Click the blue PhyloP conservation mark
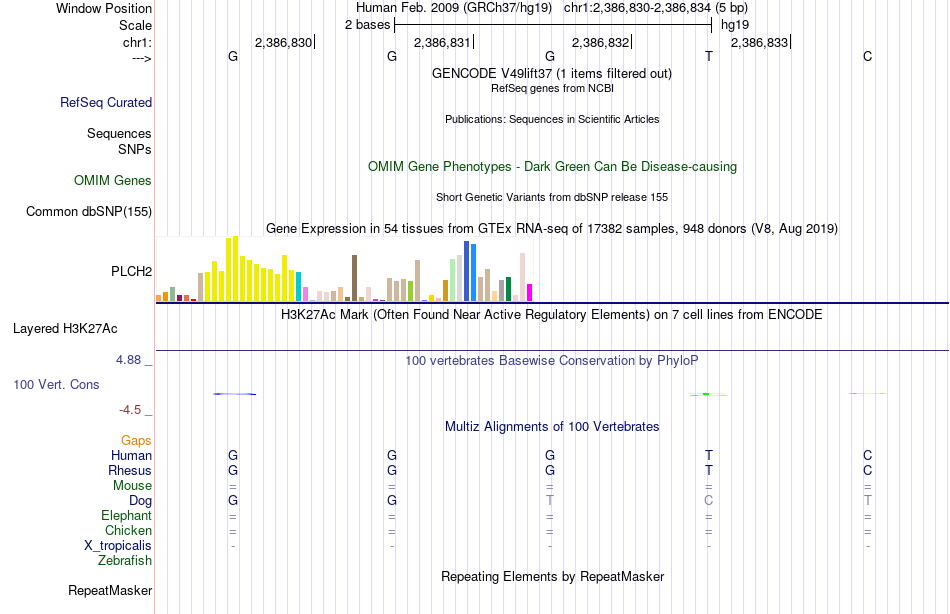Screen dimensions: 950x614 [x=234, y=394]
